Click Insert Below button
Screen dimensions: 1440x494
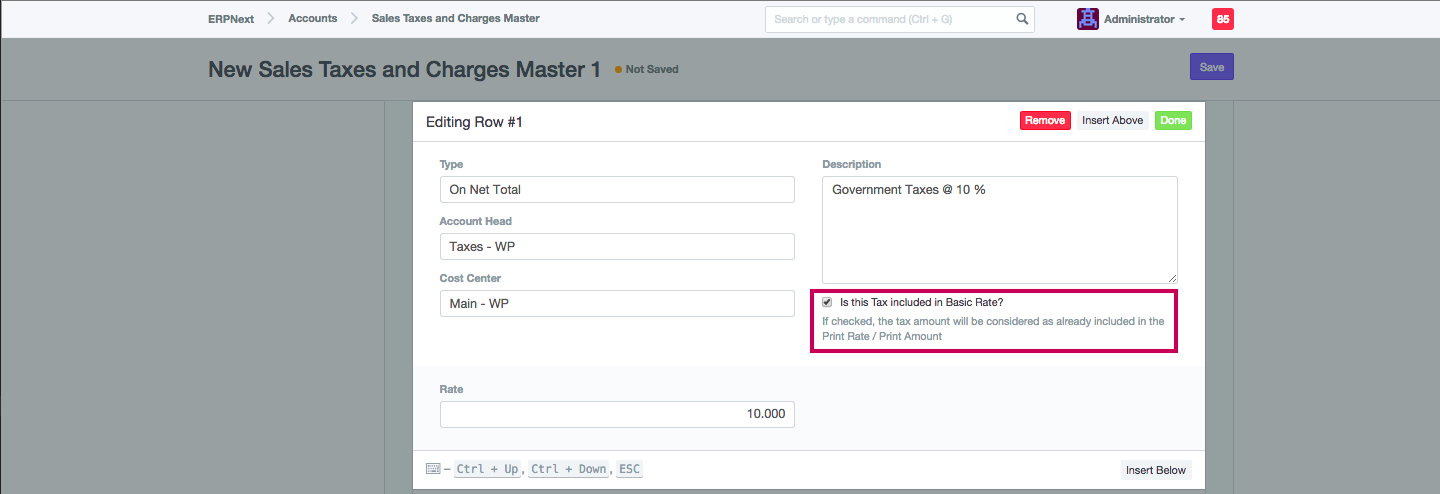coord(1155,470)
